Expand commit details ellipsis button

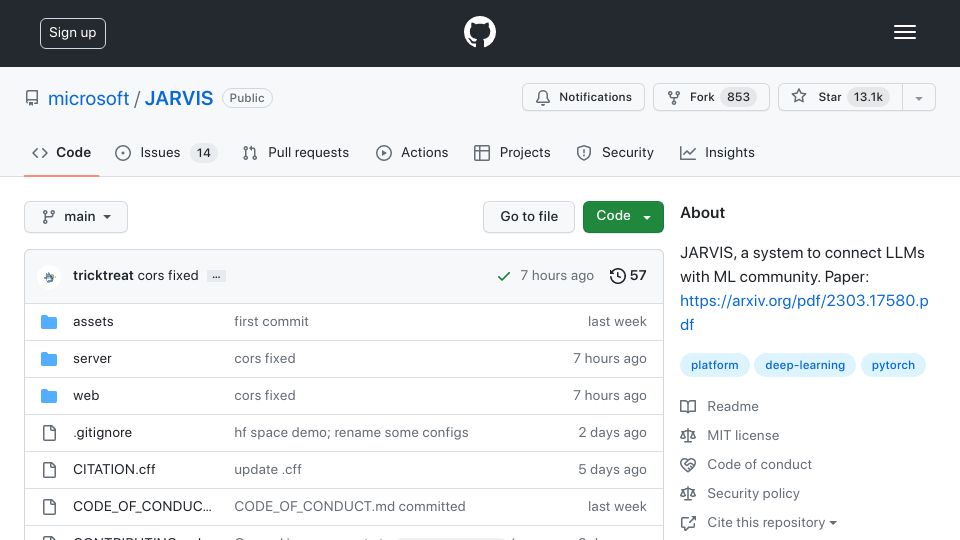click(216, 276)
